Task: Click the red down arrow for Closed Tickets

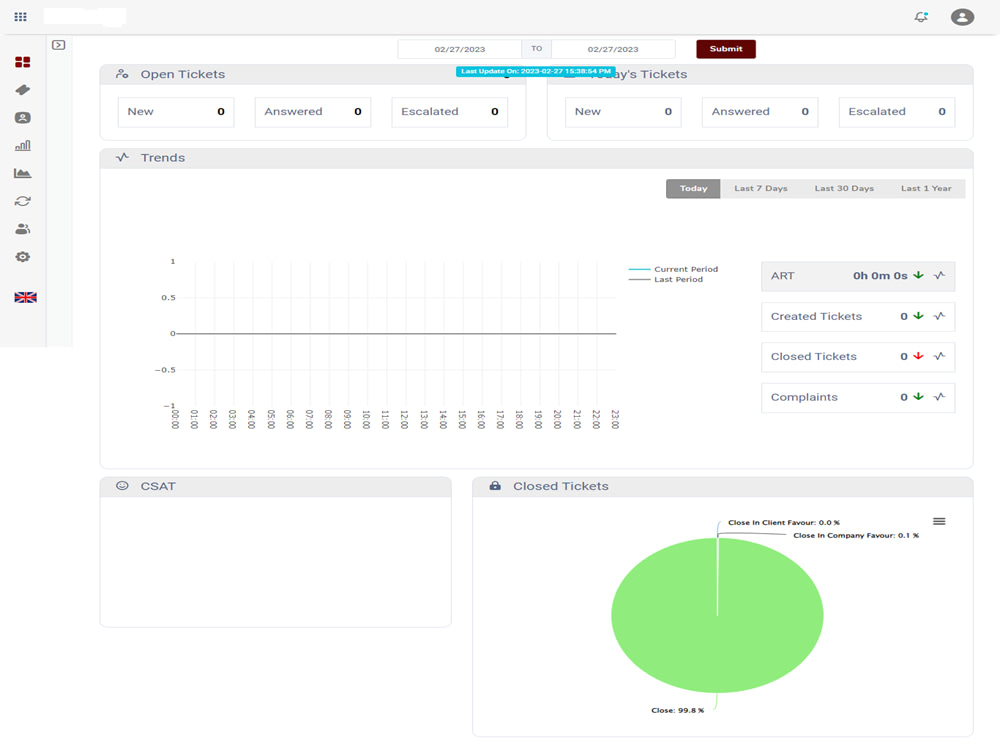Action: [x=918, y=356]
